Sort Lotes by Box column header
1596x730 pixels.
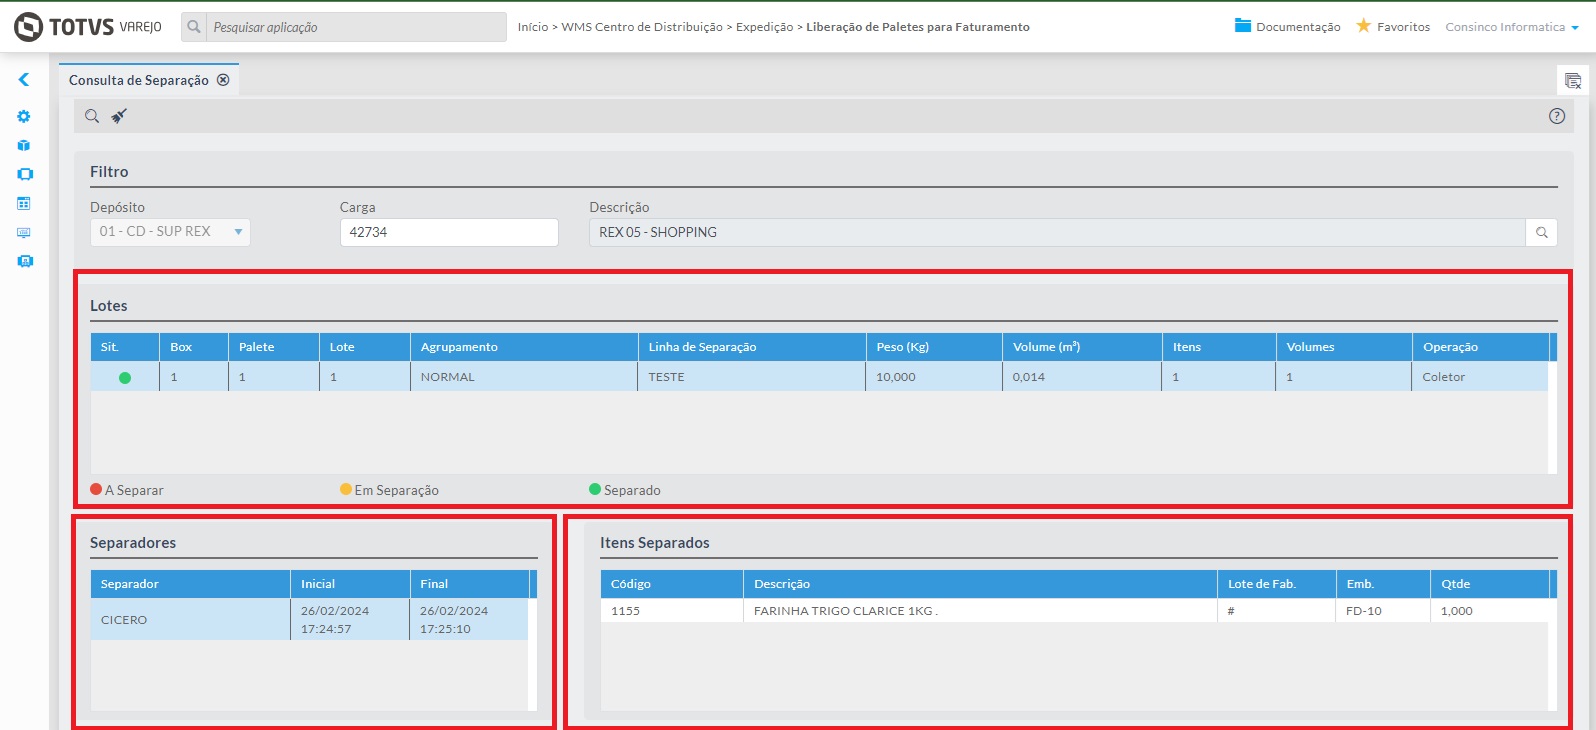pos(194,347)
